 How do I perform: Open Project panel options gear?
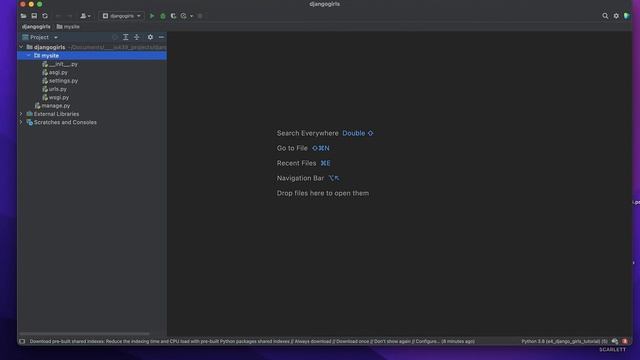pos(150,37)
